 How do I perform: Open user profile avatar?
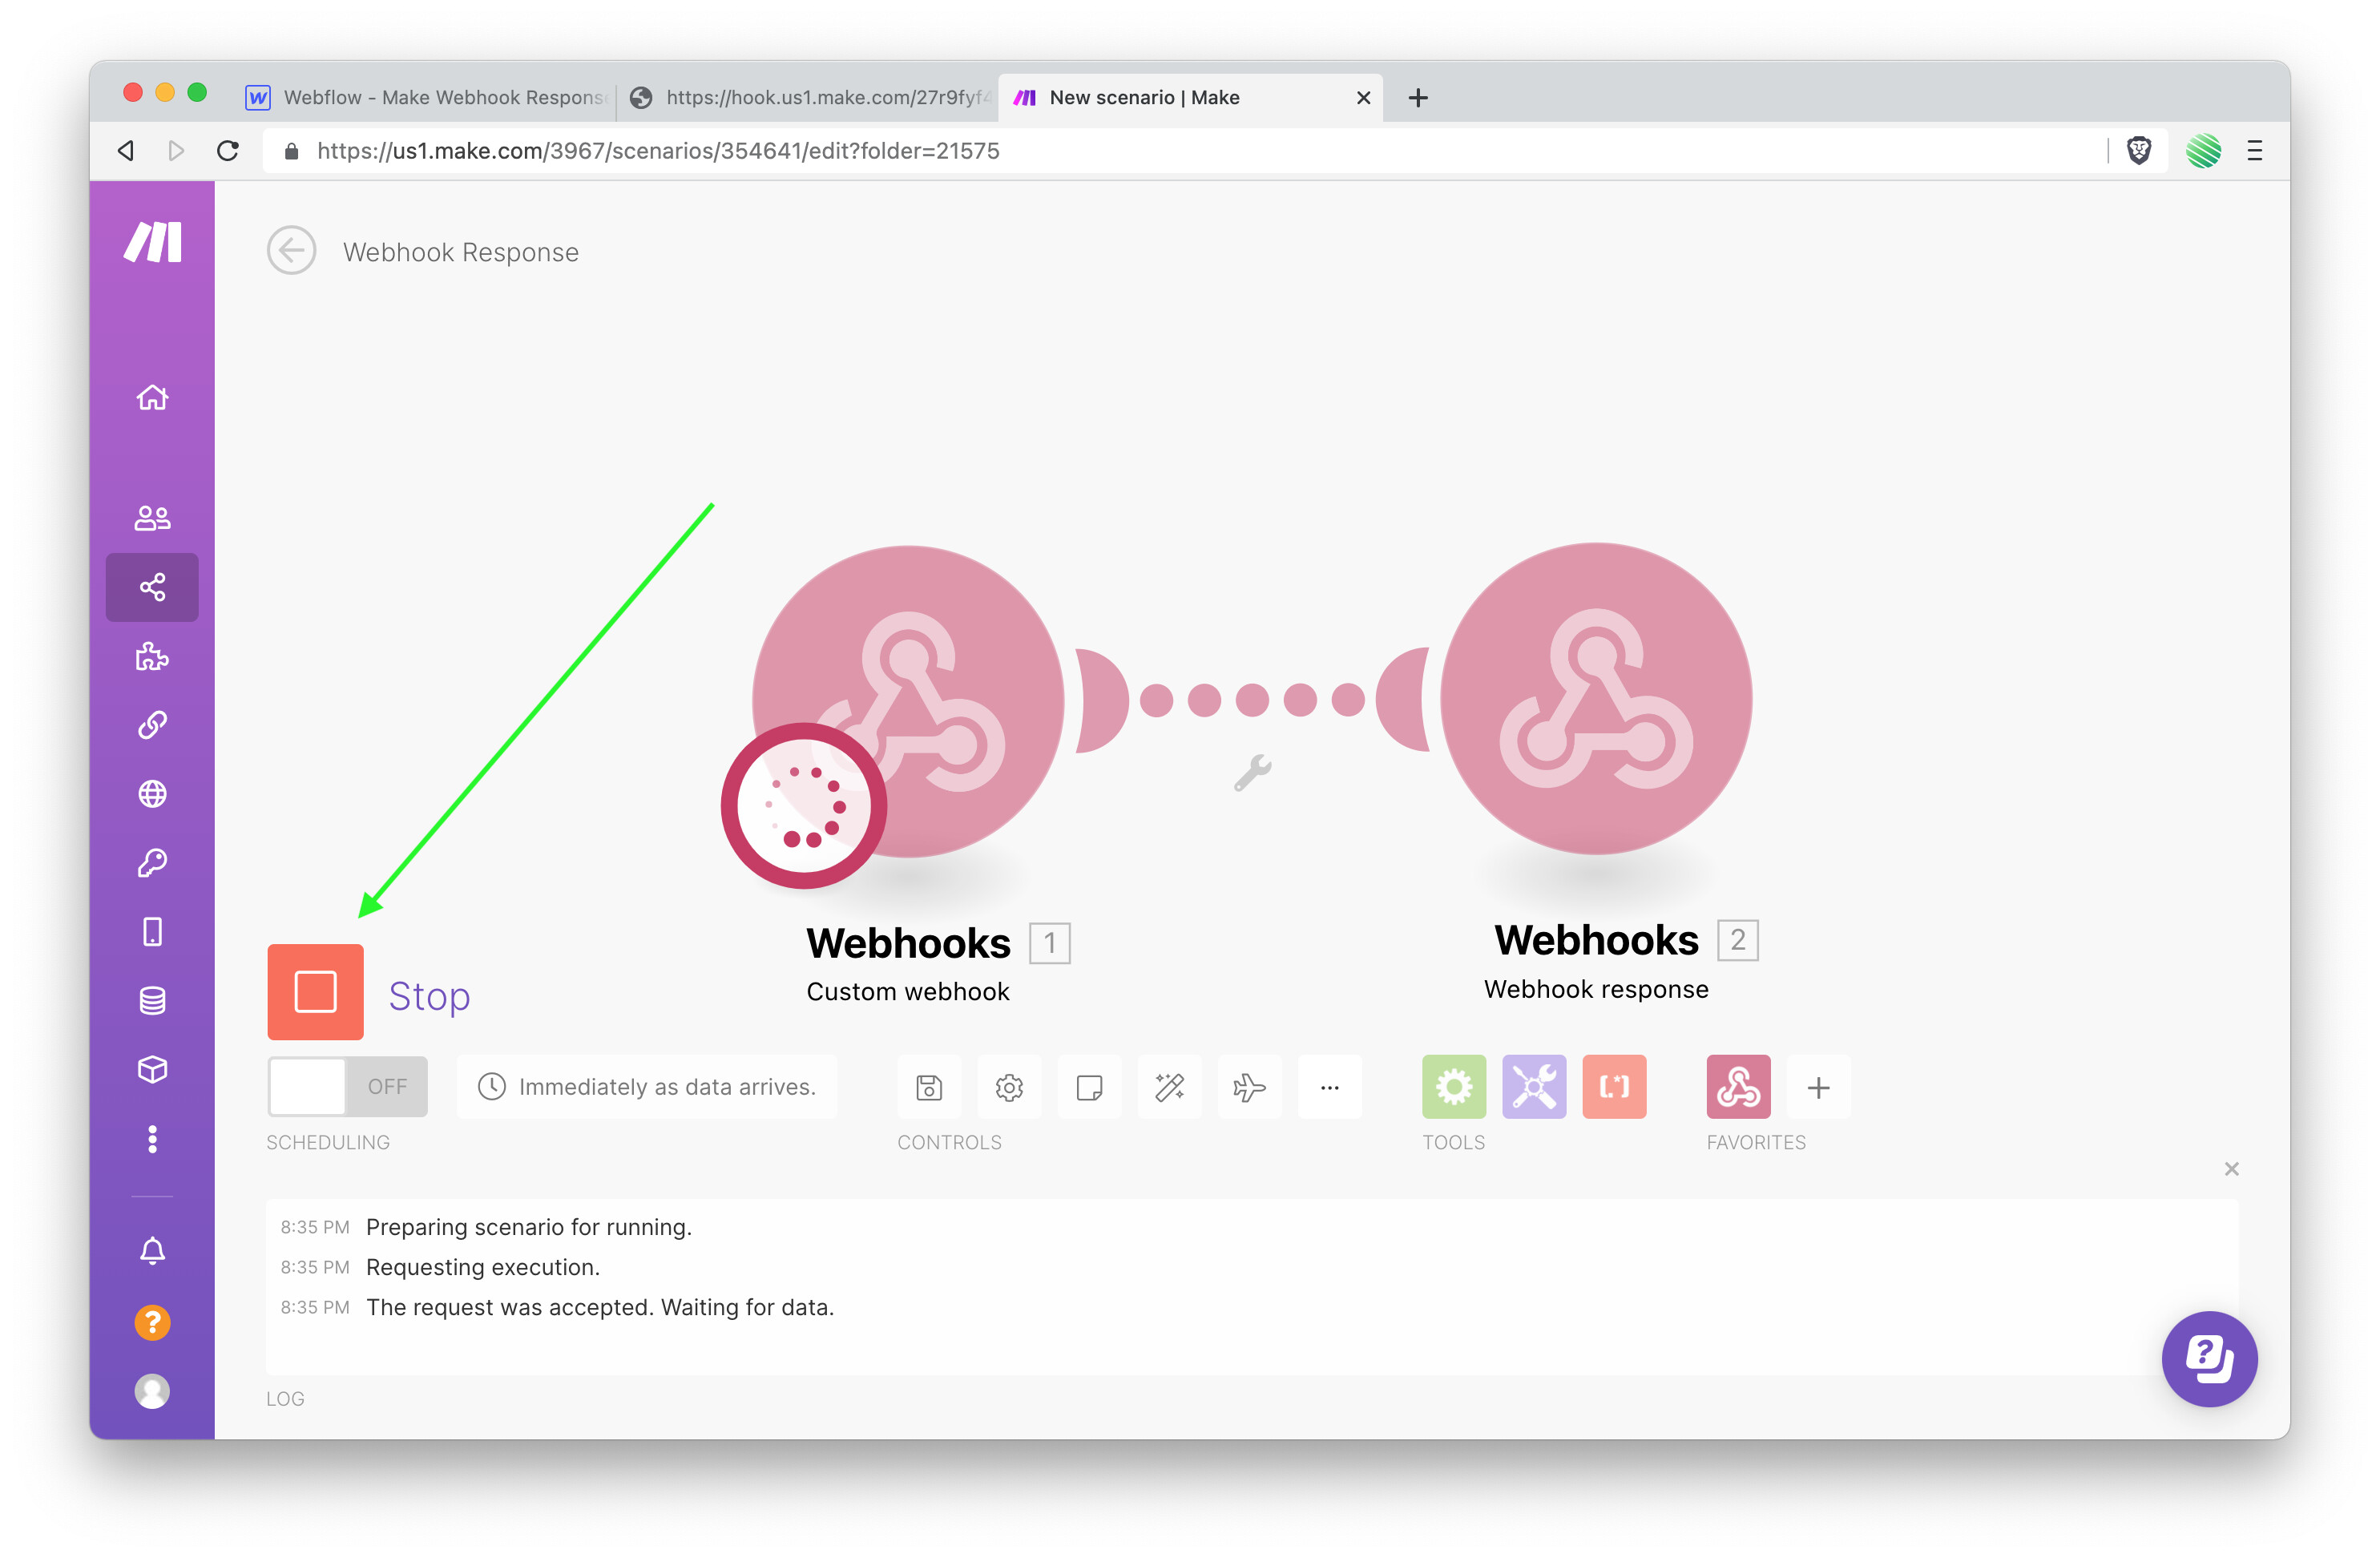152,1391
